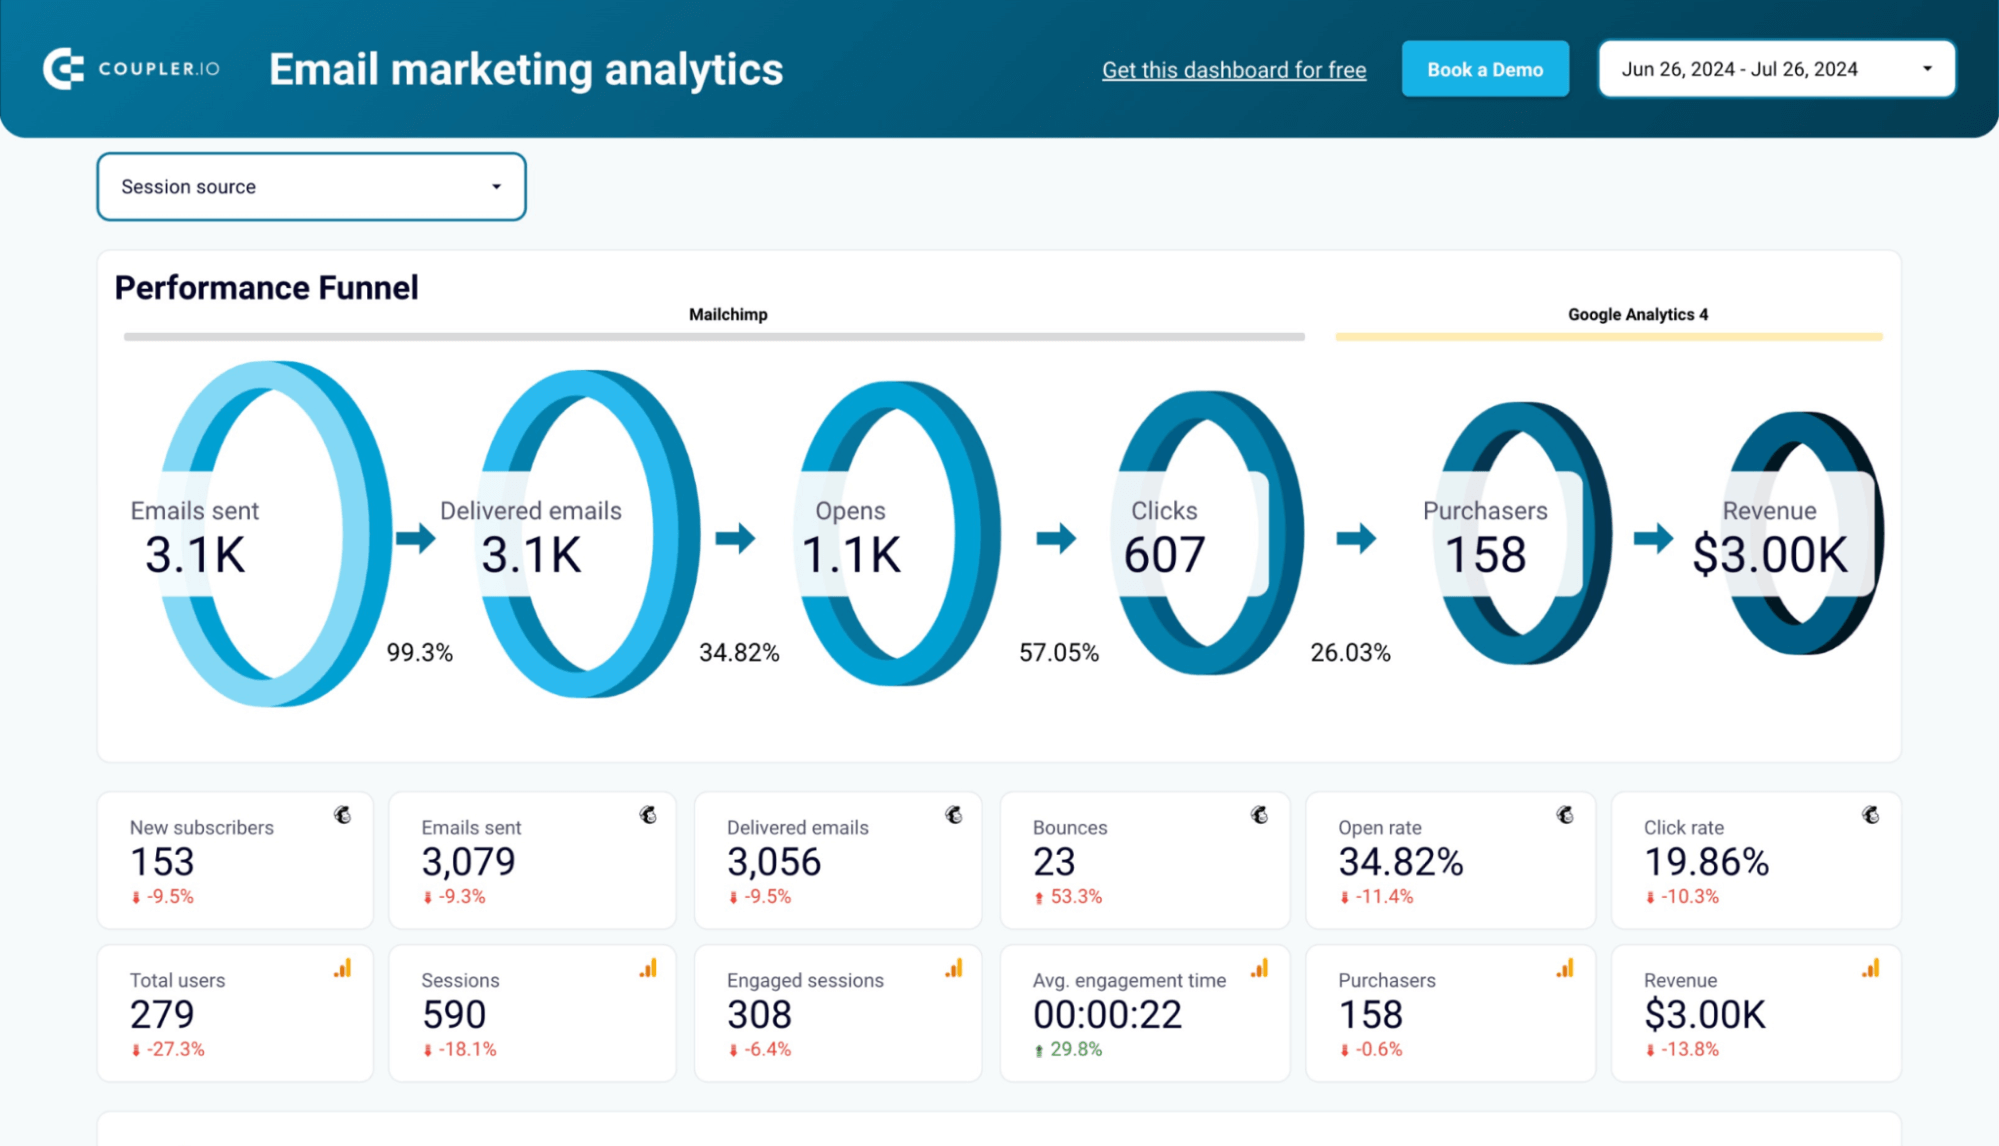The height and width of the screenshot is (1146, 1999).
Task: Click the yellow Google Analytics 4 progress bar
Action: [1608, 336]
